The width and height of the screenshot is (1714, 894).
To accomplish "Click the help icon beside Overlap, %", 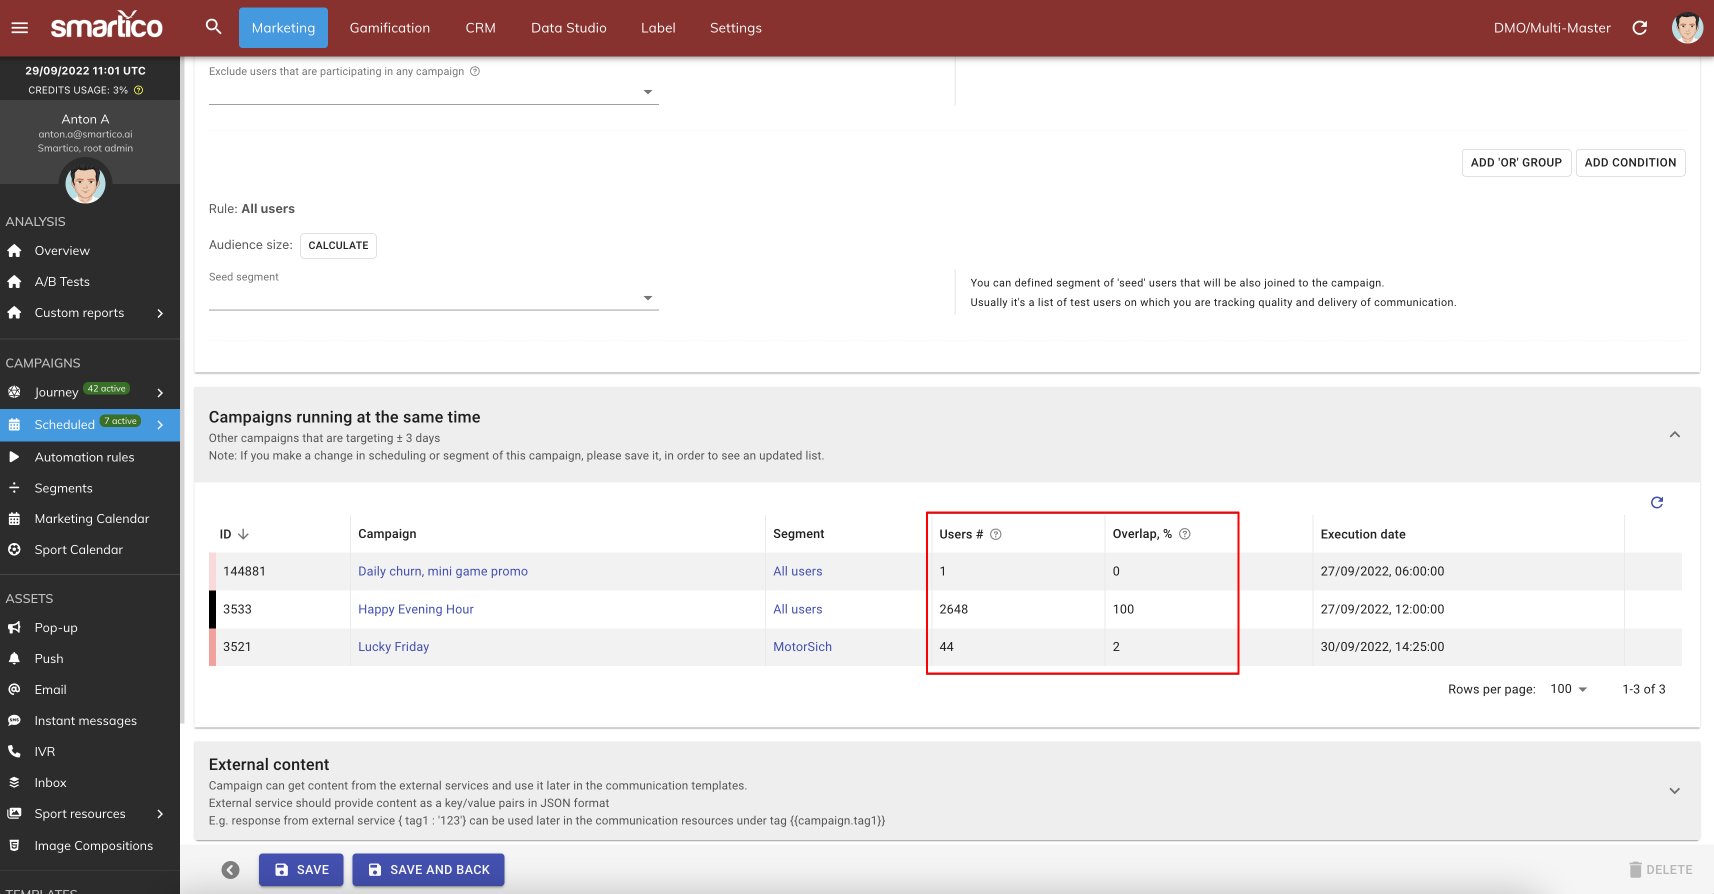I will (x=1185, y=534).
